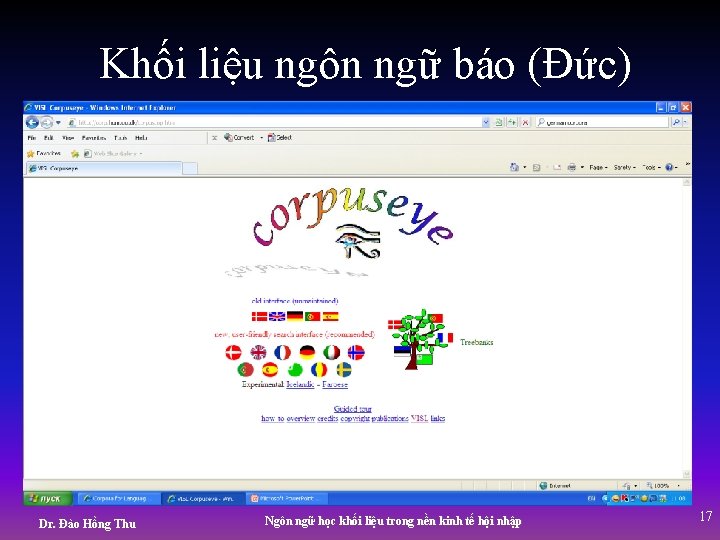Click the browser Back arrow button

pyautogui.click(x=32, y=123)
